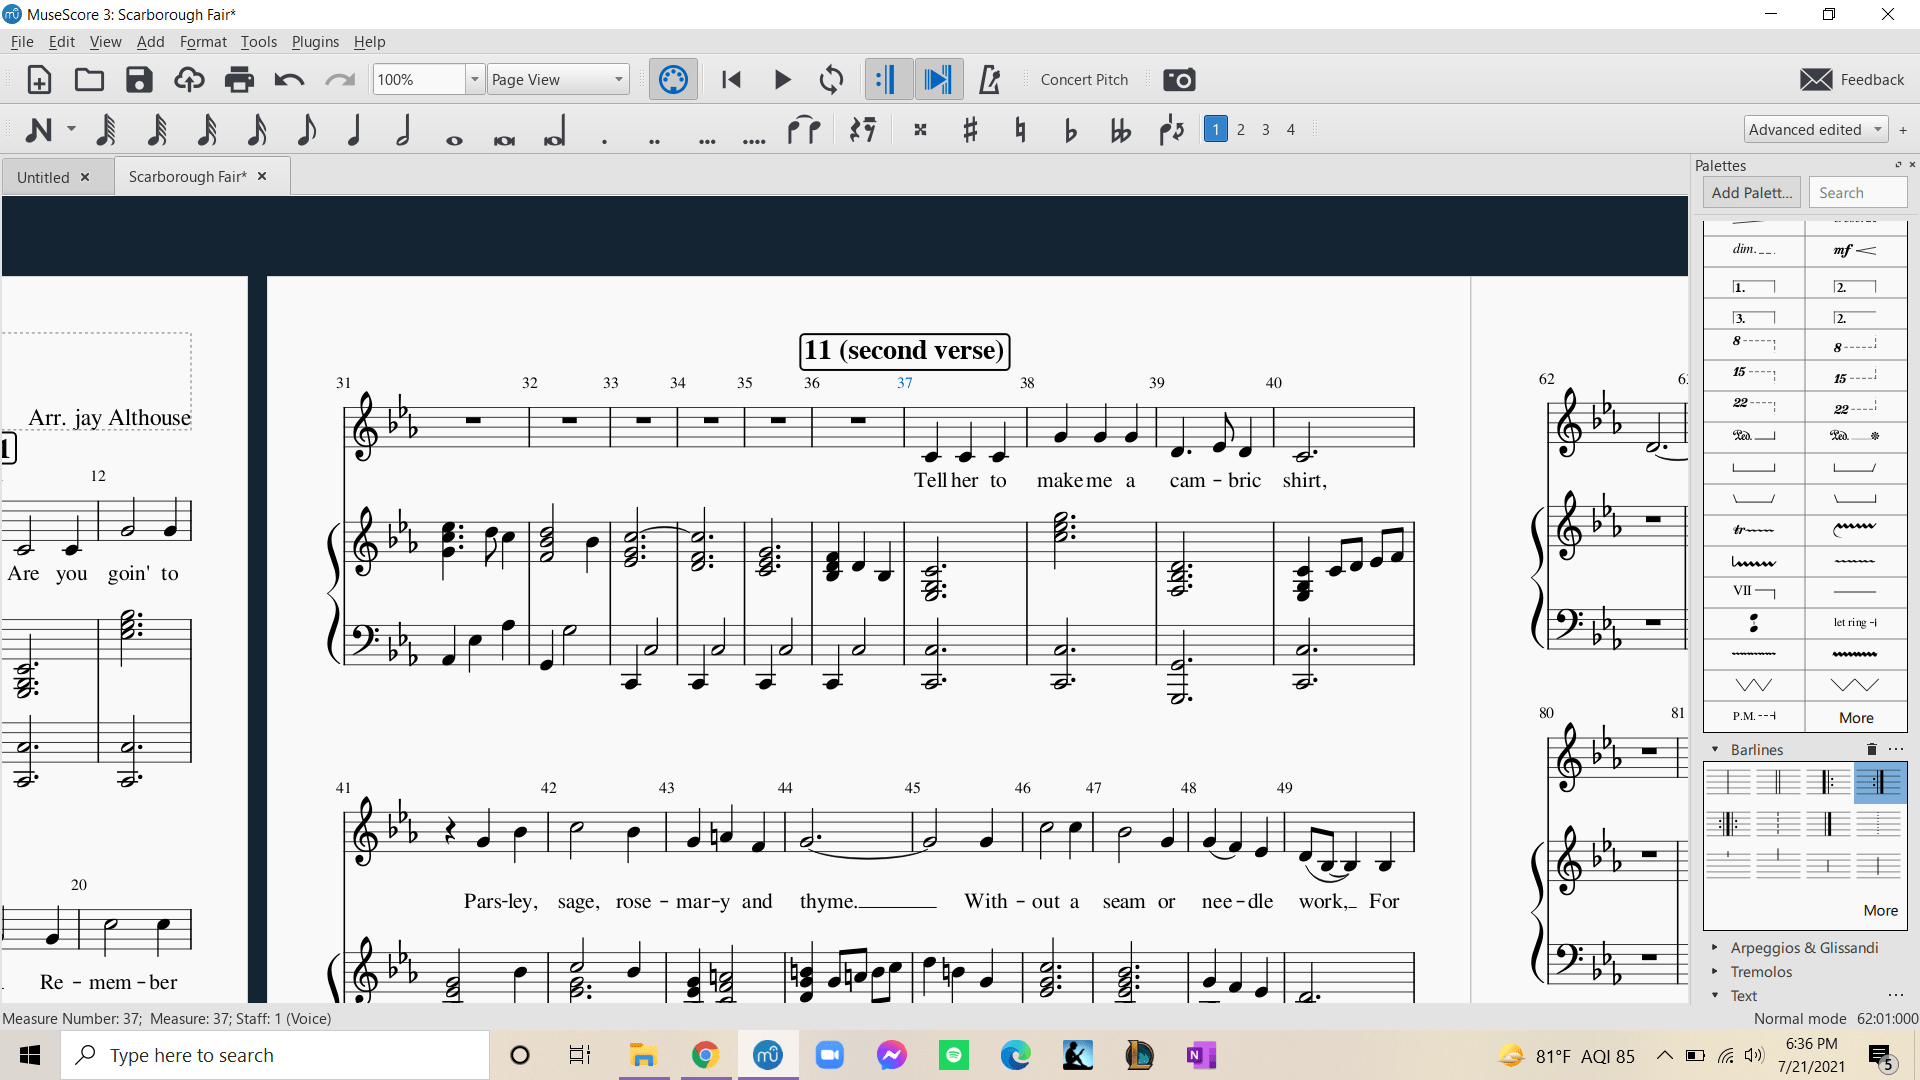
Task: Apply a double sharp accidental
Action: 921,130
